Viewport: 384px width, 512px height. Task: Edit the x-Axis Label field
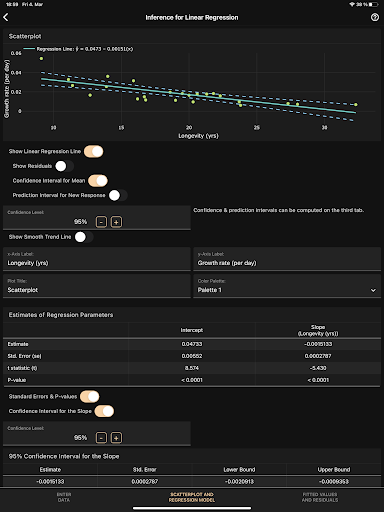click(97, 259)
